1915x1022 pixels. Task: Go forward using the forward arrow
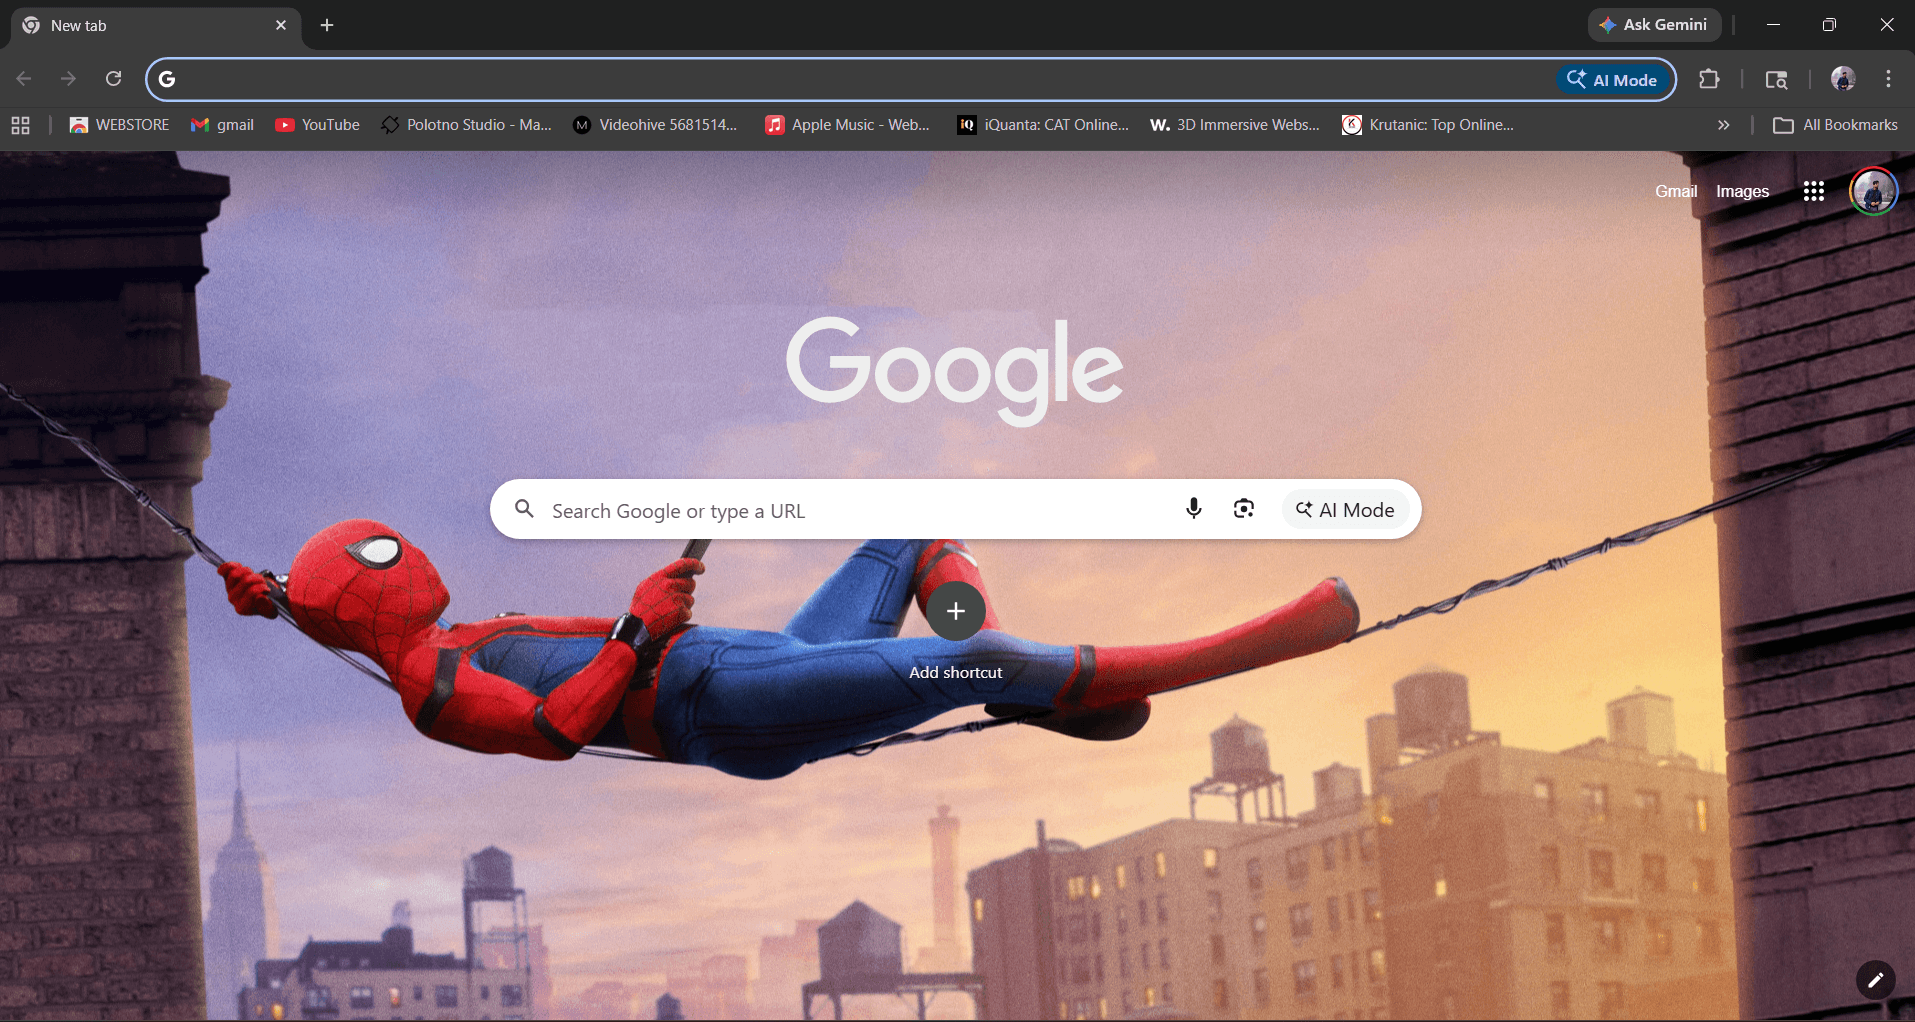click(68, 79)
